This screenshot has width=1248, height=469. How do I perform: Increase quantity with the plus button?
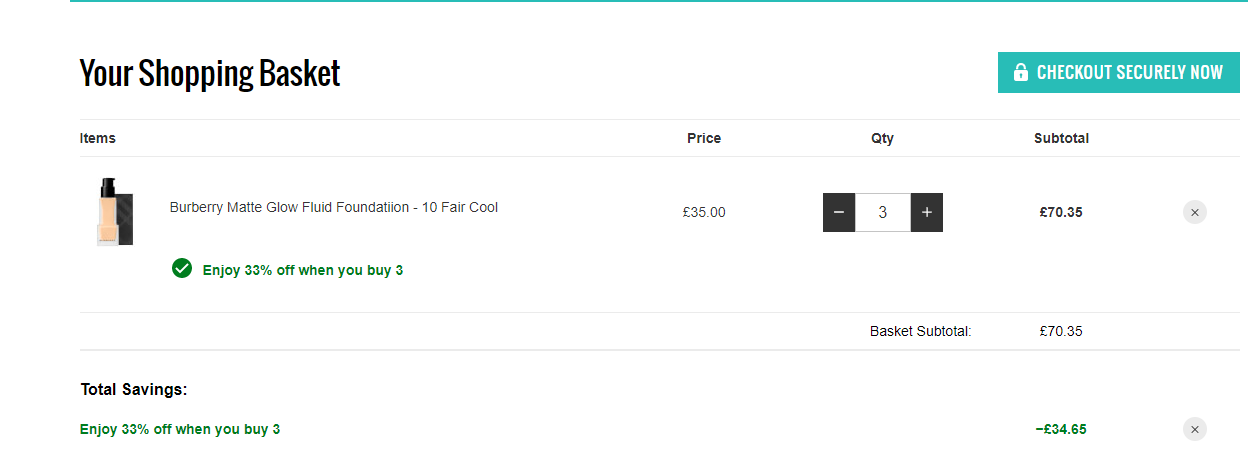point(927,212)
